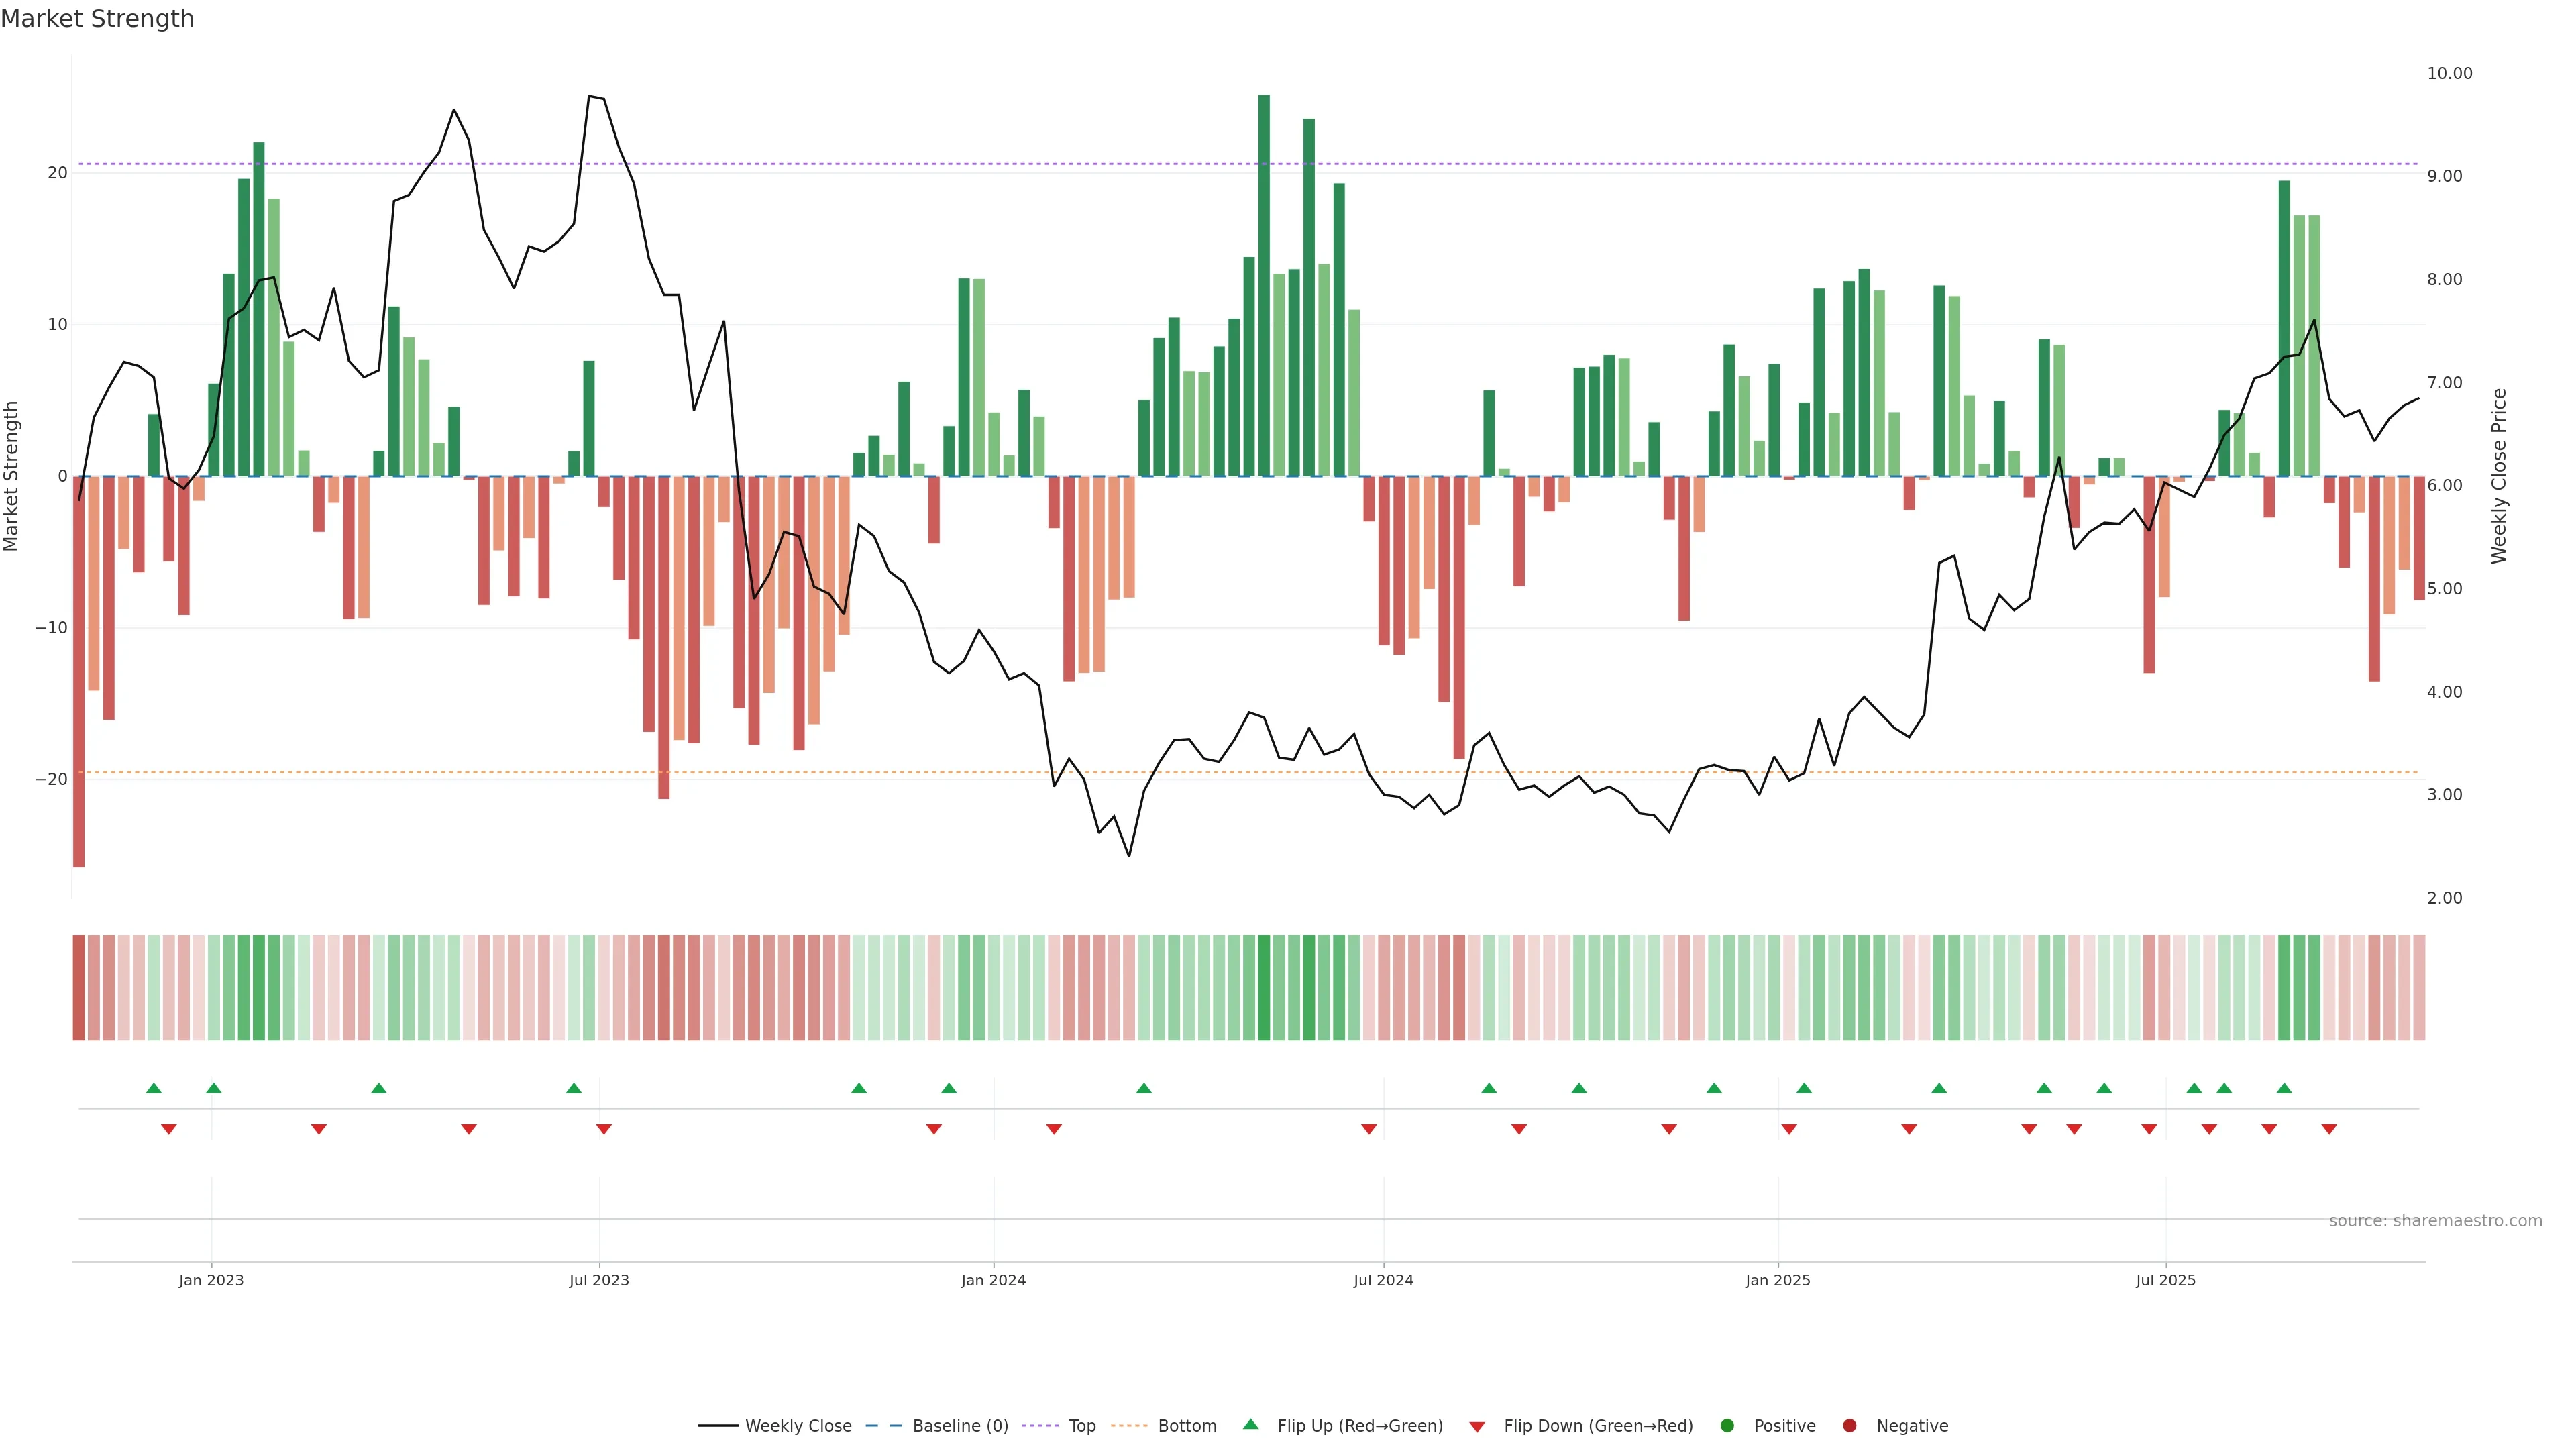This screenshot has height=1449, width=2576.
Task: Click the last red flip-down triangle marker
Action: pyautogui.click(x=2329, y=1129)
